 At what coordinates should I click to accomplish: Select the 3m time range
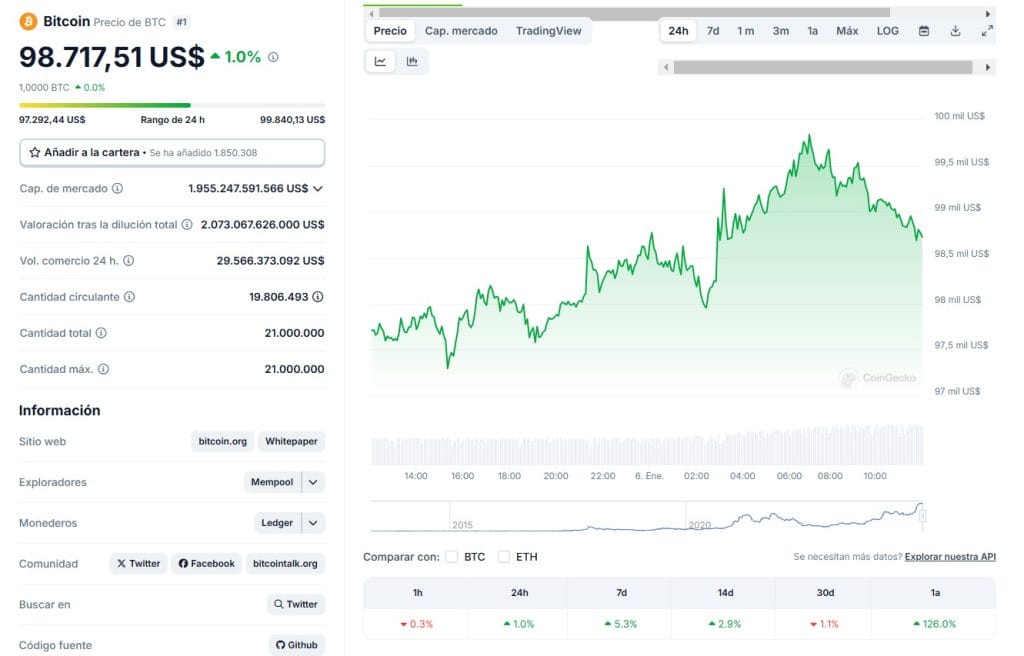(780, 31)
